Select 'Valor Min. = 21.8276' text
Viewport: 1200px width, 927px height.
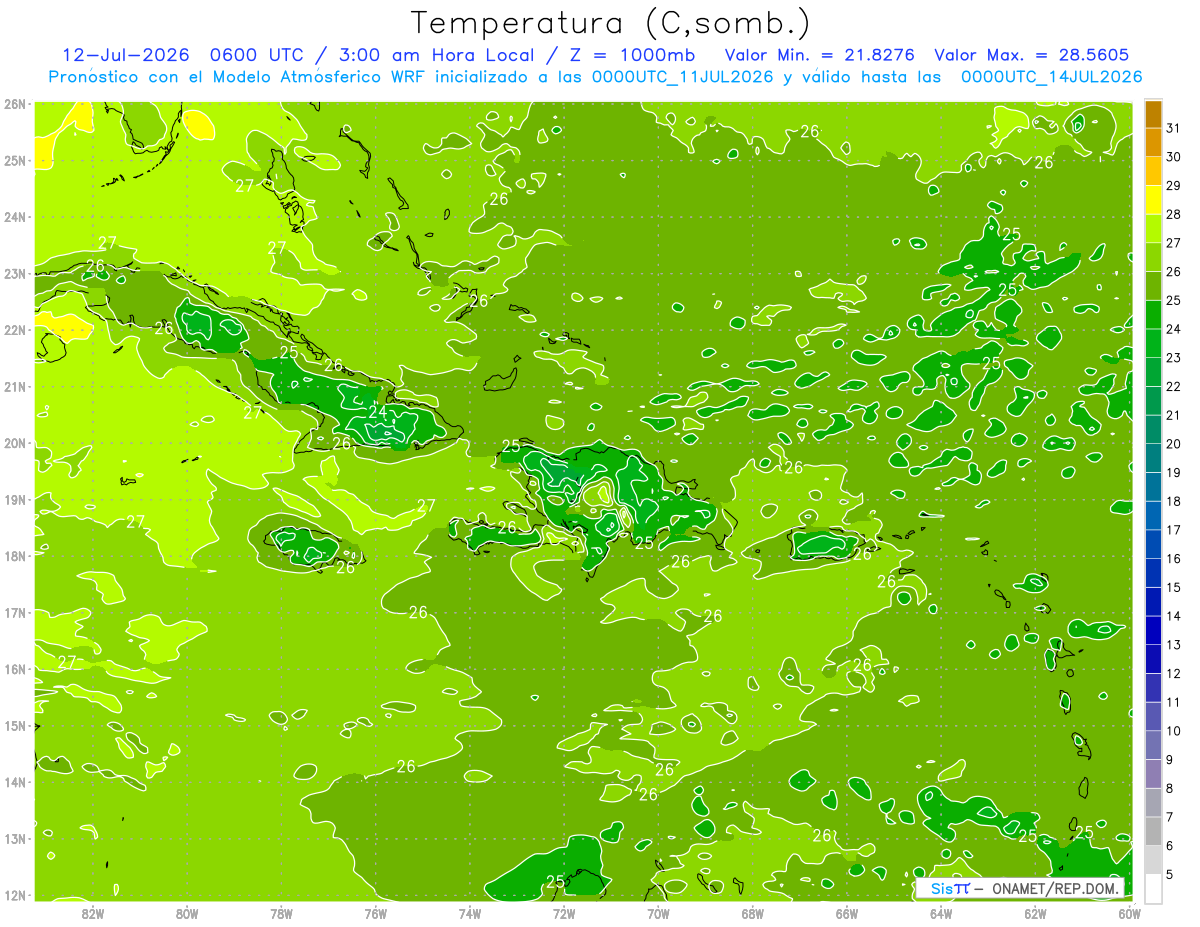820,55
